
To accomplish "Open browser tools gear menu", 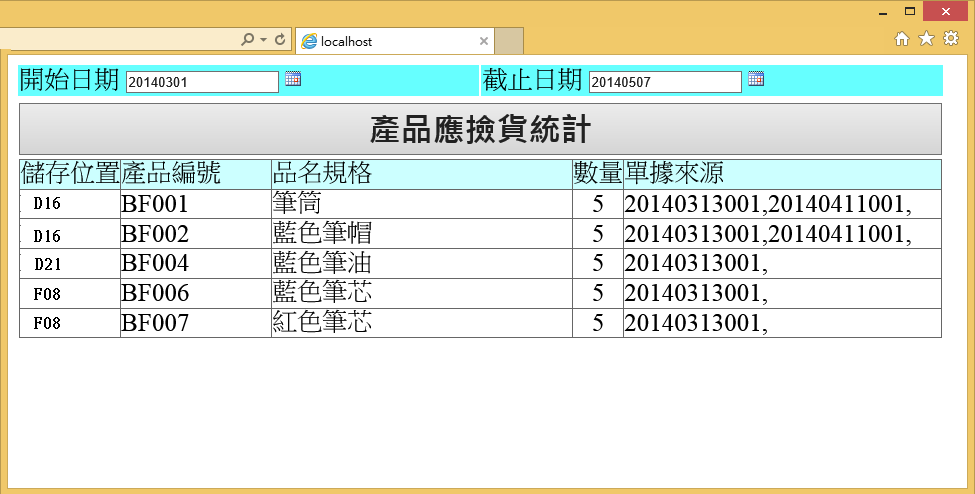I will [951, 39].
